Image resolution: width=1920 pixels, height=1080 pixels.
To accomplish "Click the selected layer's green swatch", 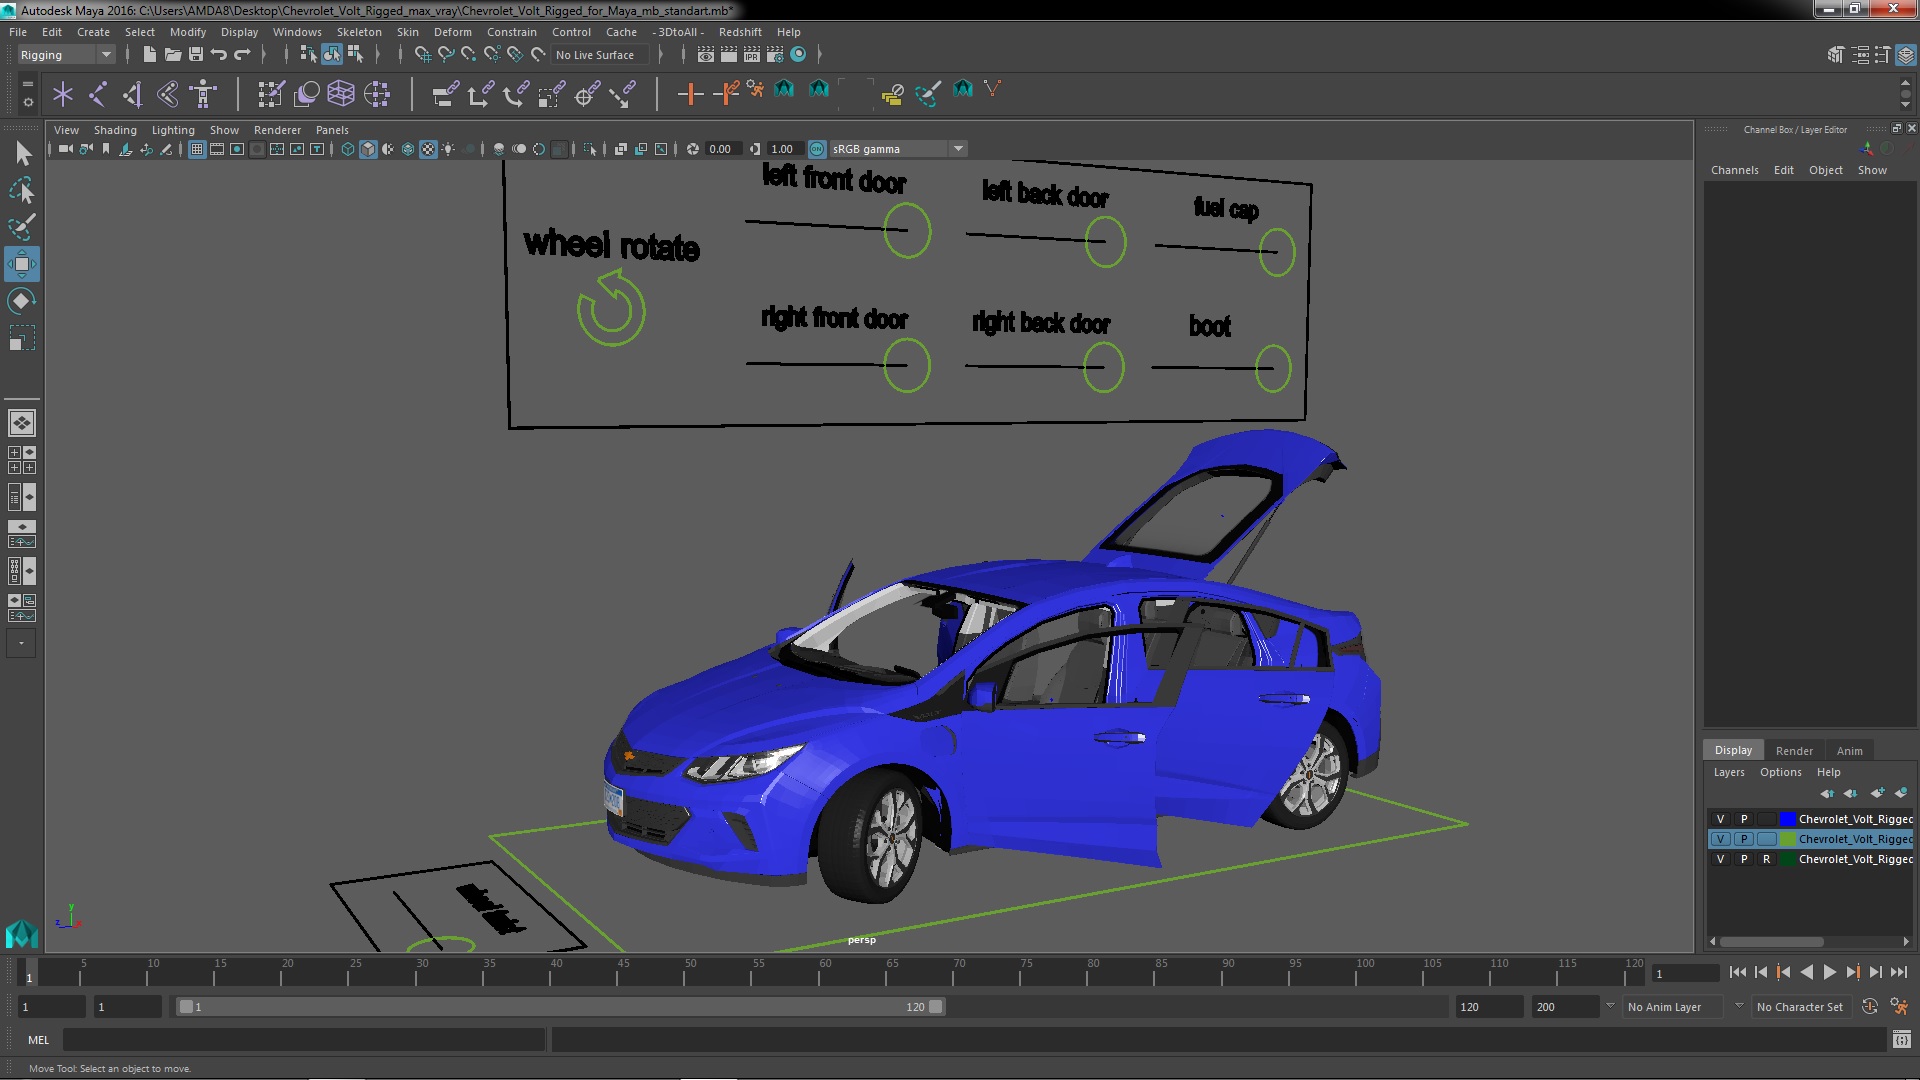I will [1788, 839].
